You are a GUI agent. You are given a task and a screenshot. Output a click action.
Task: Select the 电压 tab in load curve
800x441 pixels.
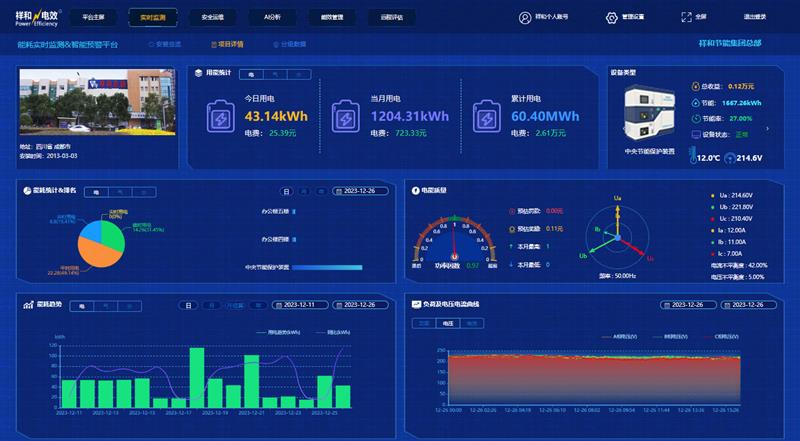pos(447,323)
